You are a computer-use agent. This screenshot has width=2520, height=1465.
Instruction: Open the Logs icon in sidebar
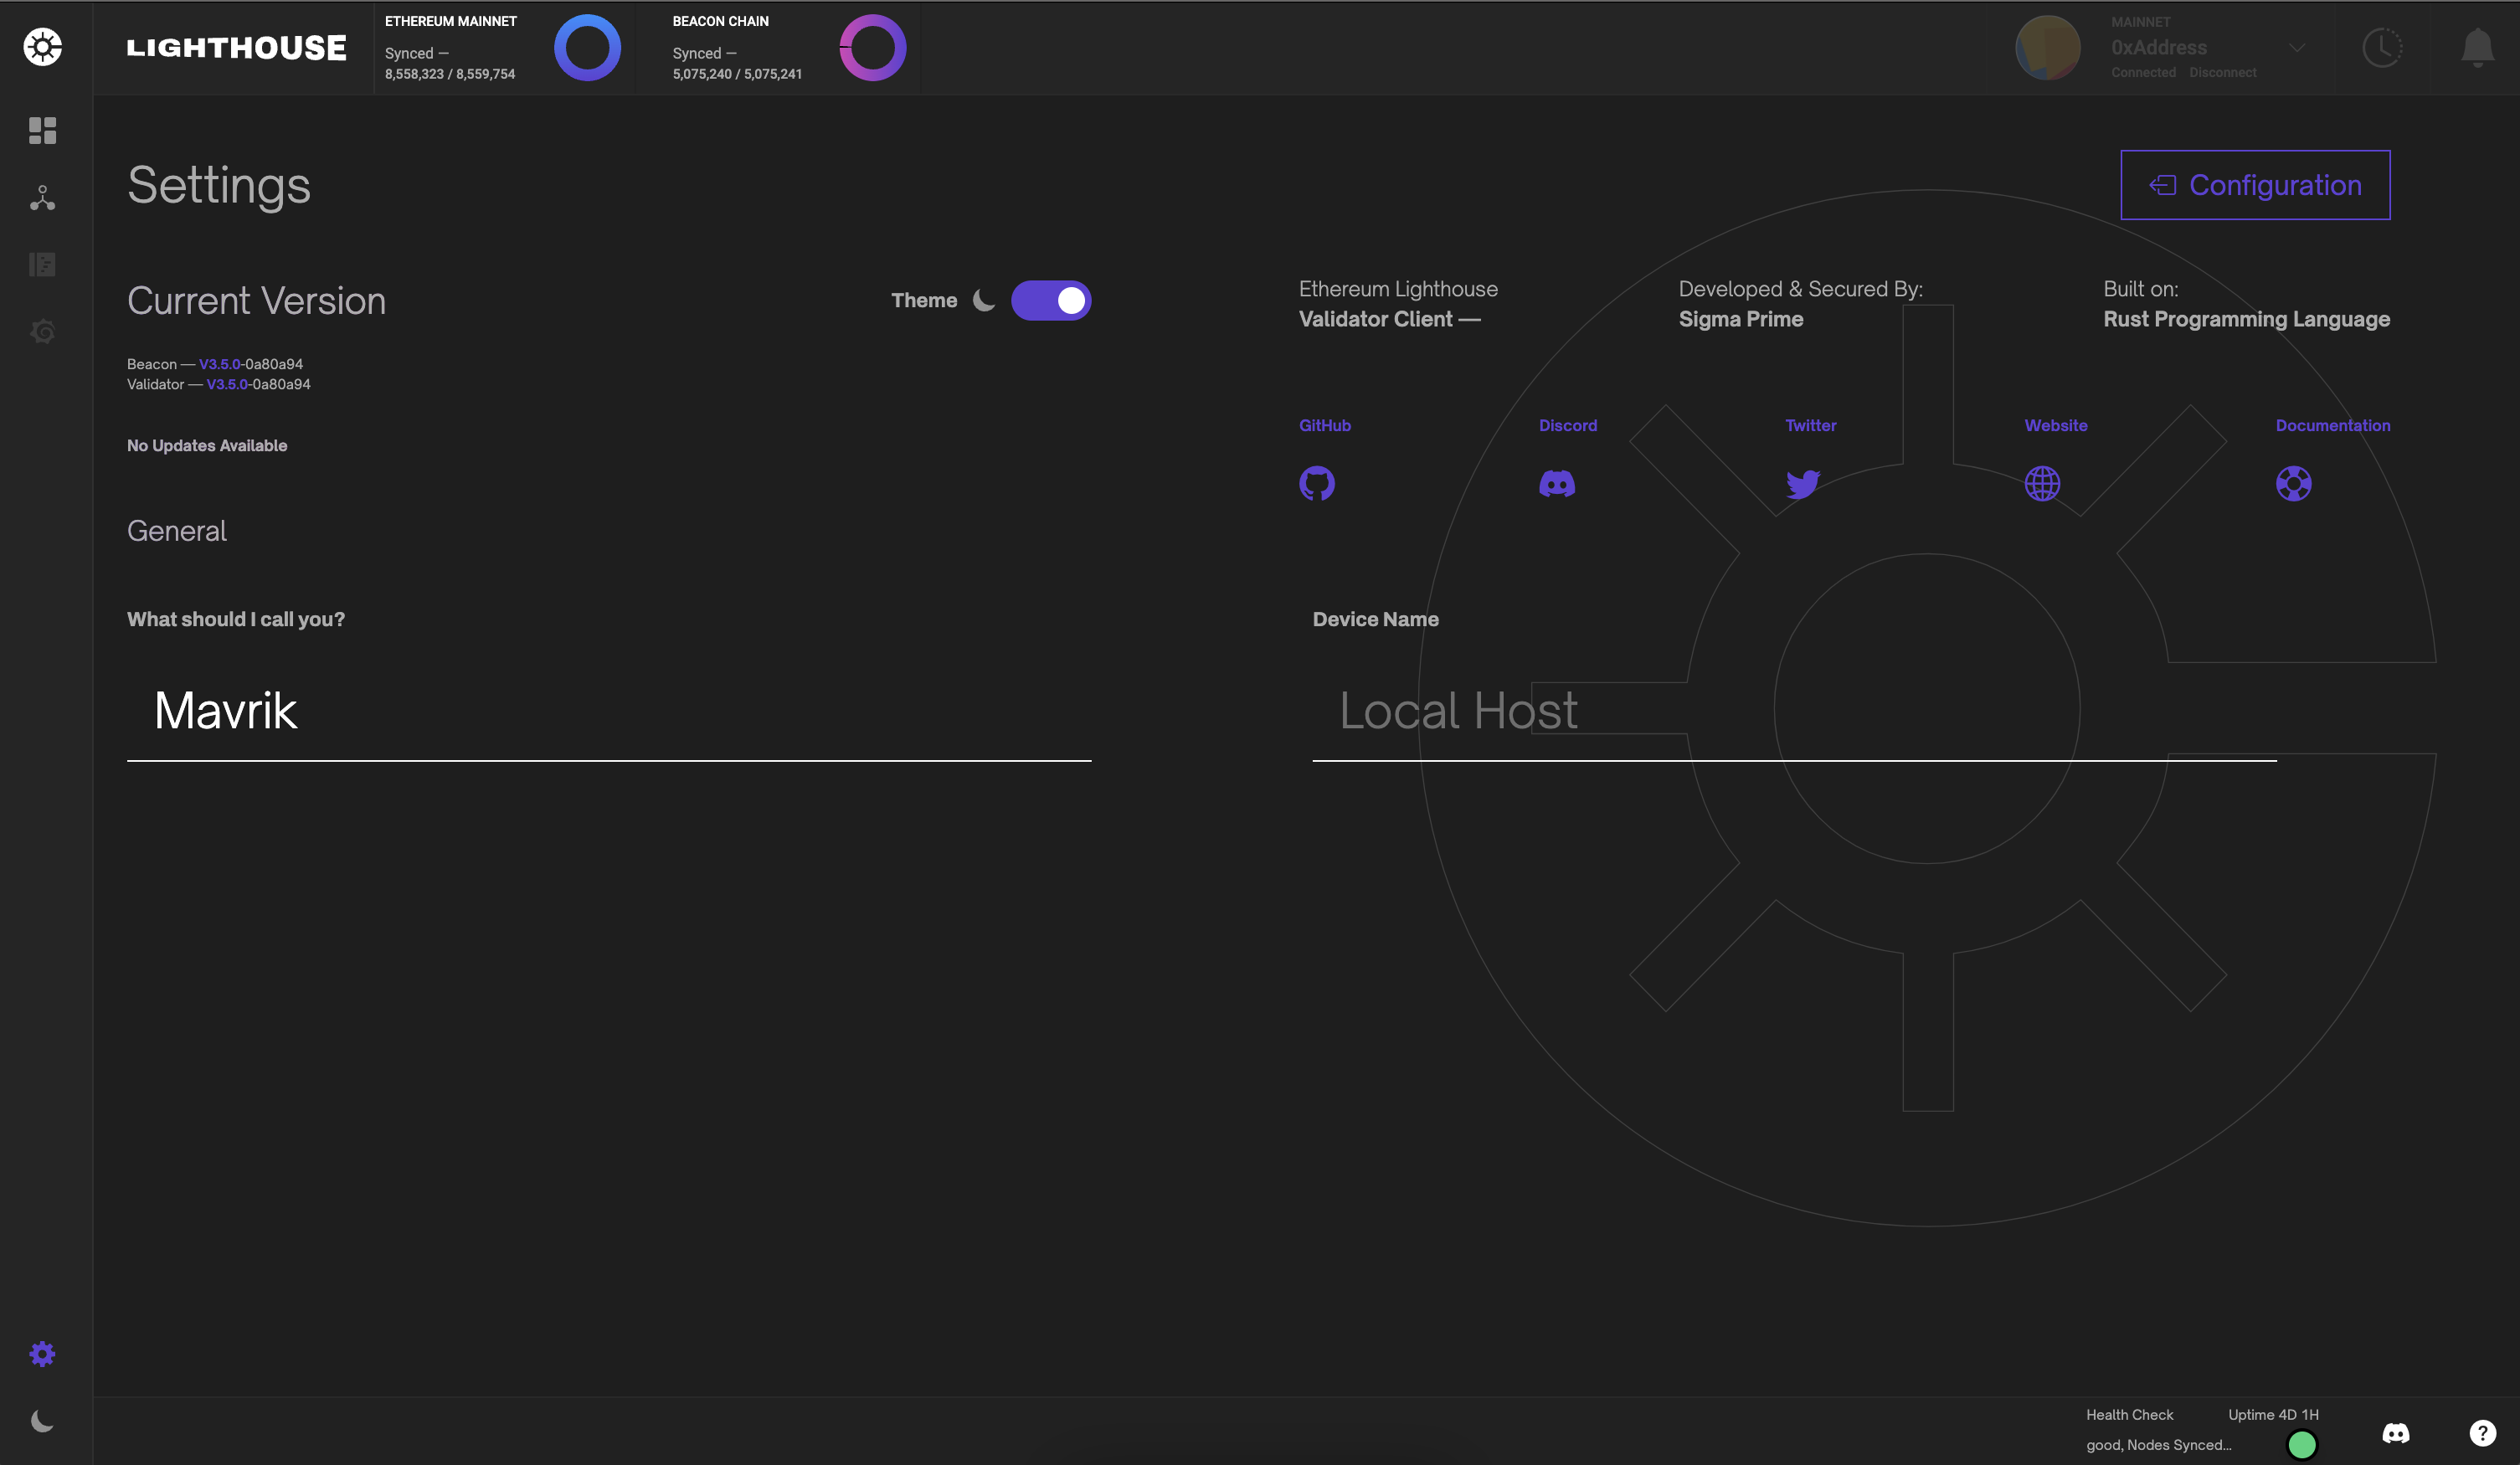click(42, 265)
